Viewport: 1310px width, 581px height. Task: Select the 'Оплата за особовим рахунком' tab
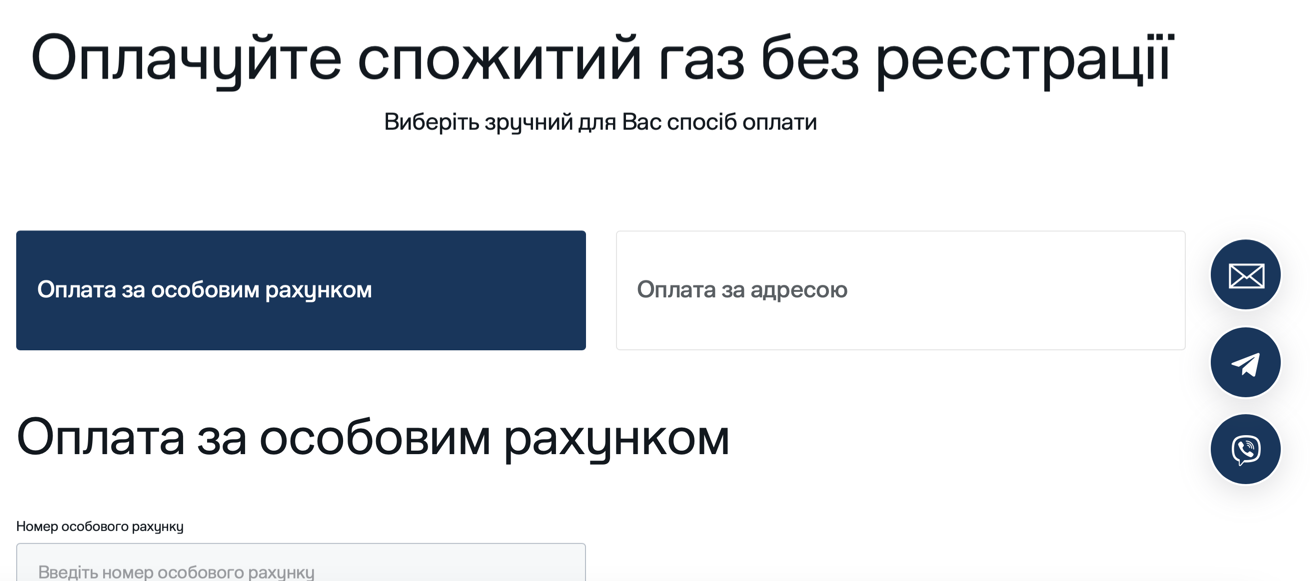[300, 290]
